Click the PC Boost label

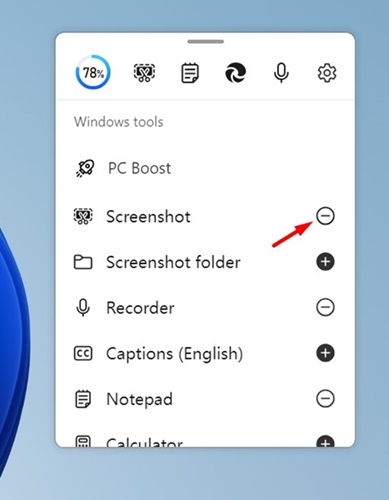tap(139, 168)
